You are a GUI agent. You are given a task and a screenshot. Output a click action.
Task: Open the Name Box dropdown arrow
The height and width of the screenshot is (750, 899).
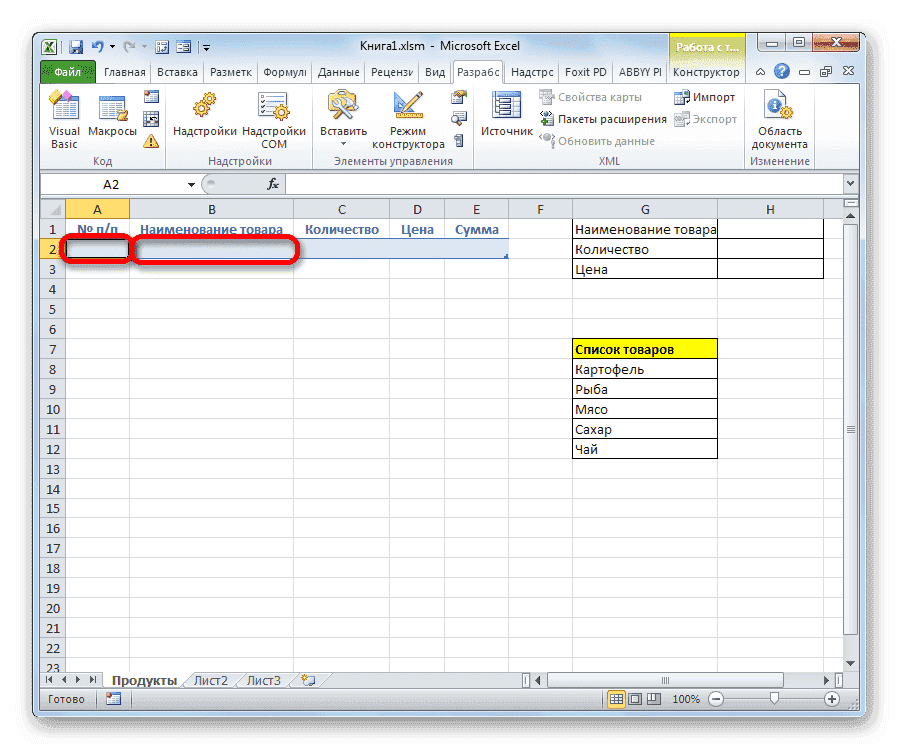pos(190,184)
